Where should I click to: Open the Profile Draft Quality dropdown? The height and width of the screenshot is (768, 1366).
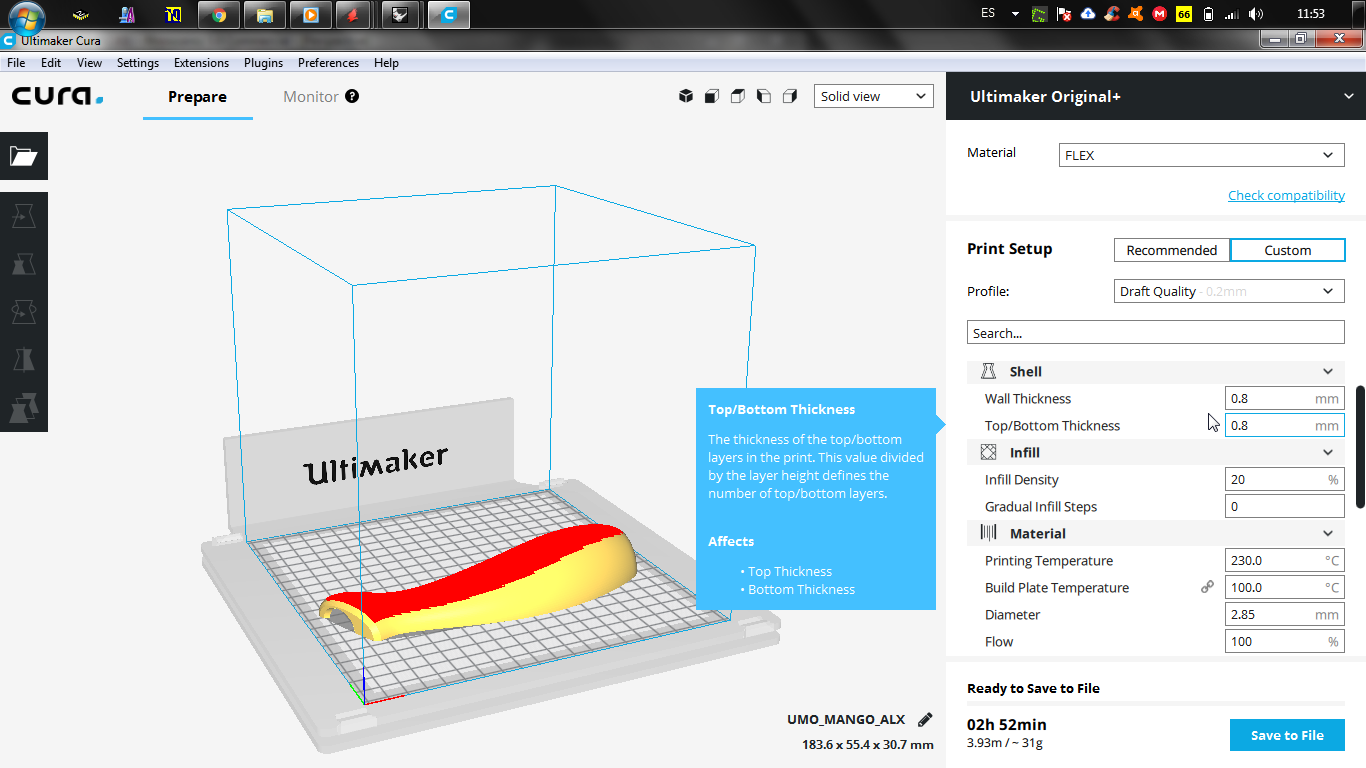(x=1230, y=291)
